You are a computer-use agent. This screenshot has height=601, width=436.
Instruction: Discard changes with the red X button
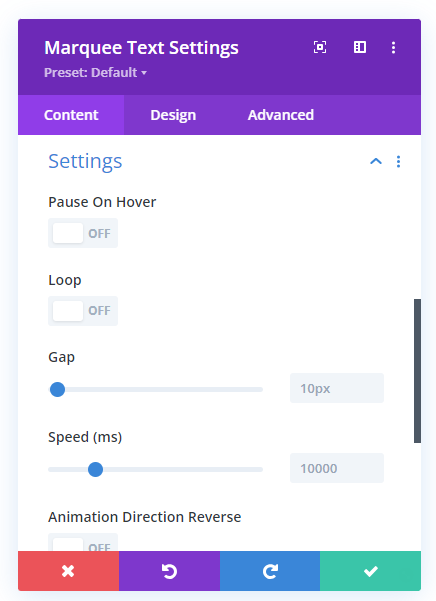click(x=69, y=571)
